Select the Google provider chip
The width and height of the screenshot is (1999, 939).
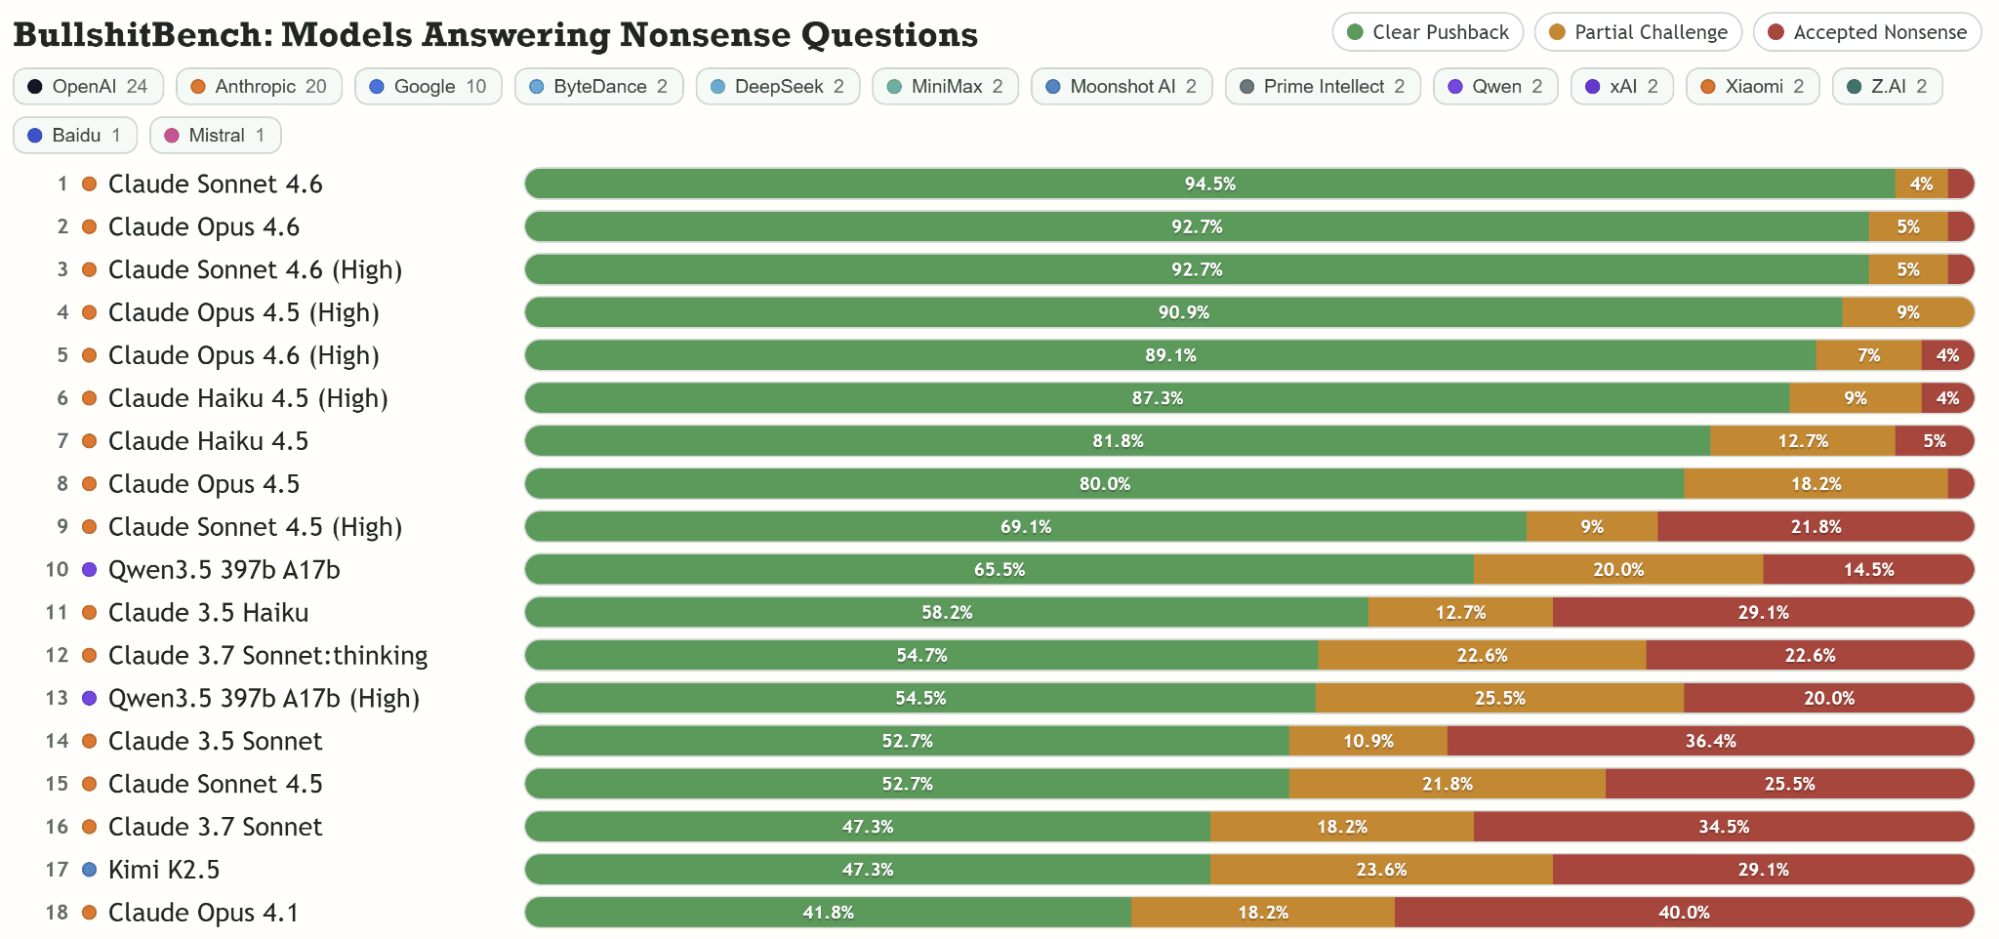coord(427,87)
